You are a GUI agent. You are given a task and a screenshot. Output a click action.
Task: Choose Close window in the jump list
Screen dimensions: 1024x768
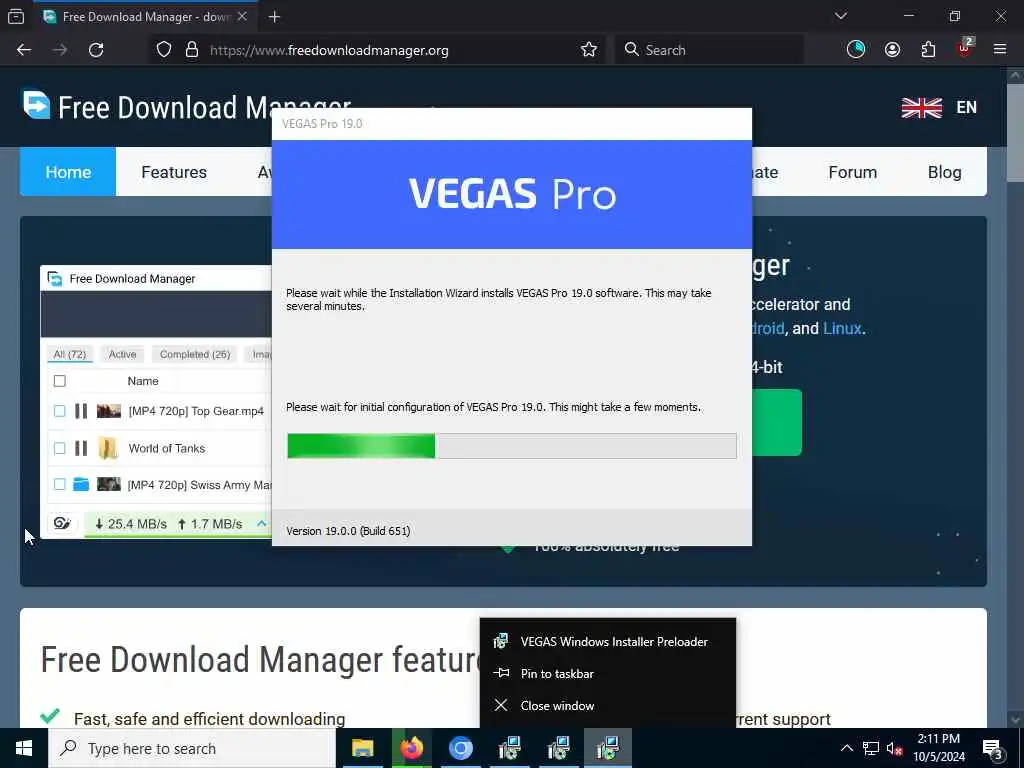coord(607,705)
